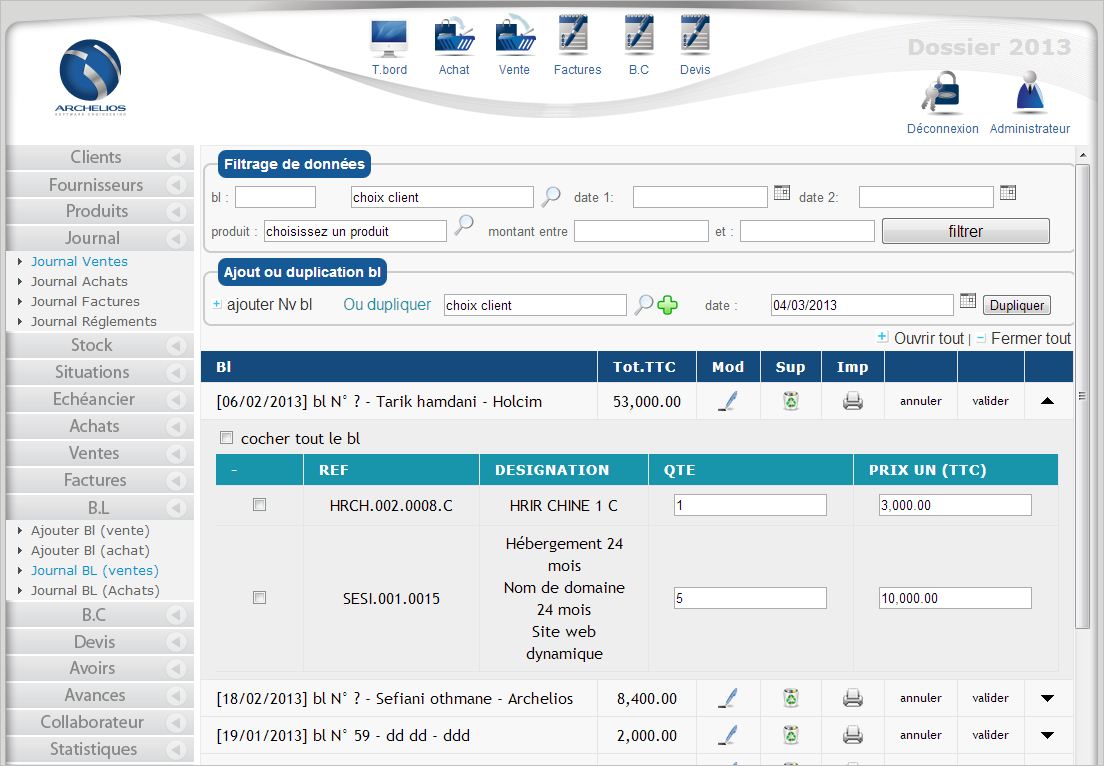Click the Achat basket icon

tap(454, 36)
